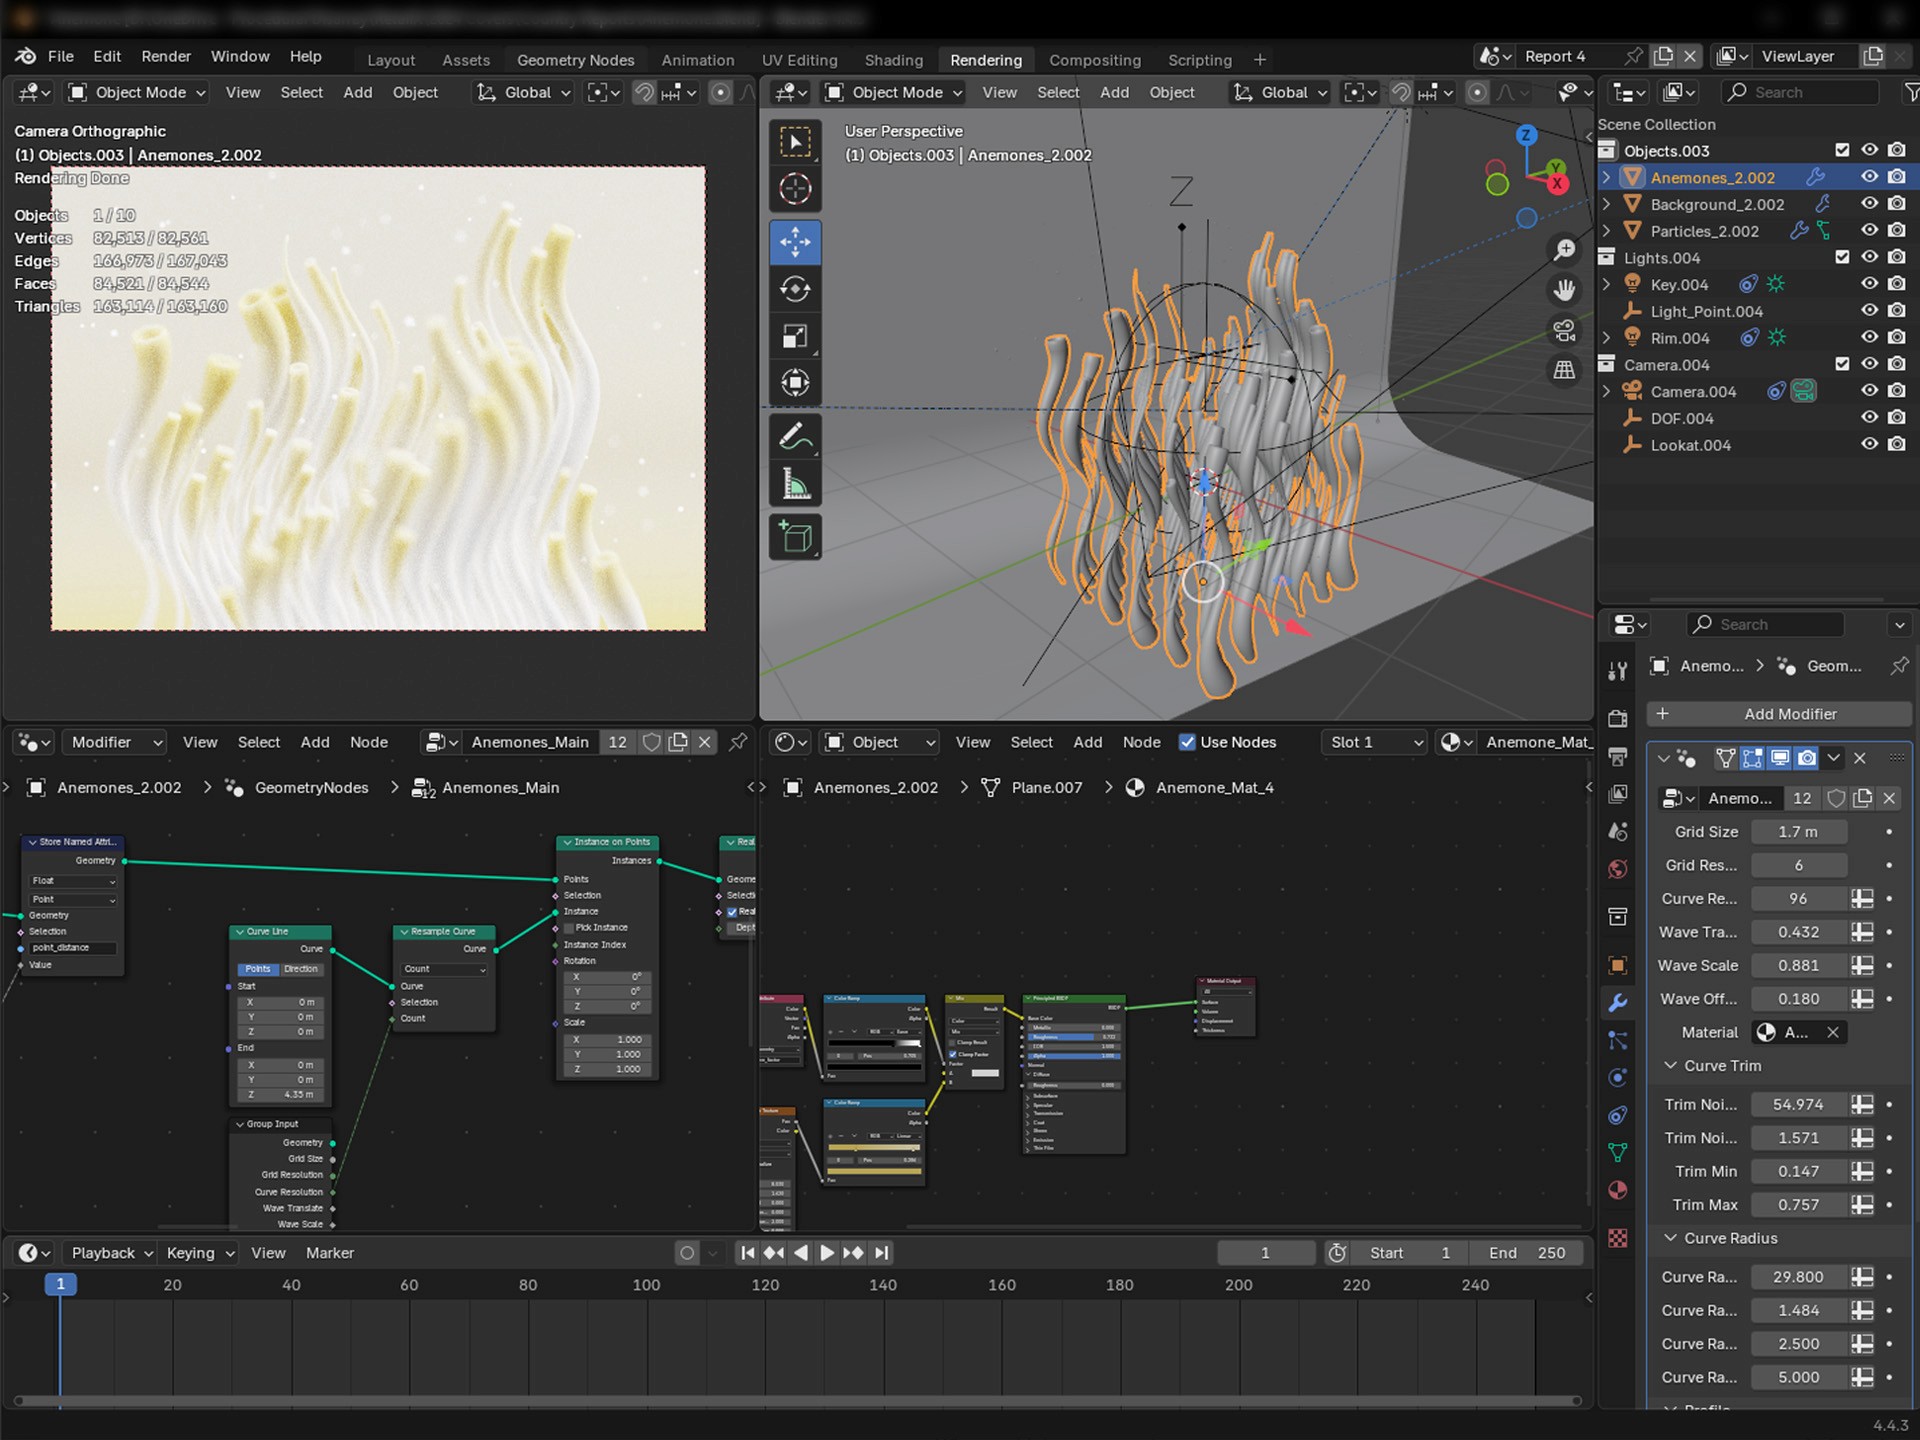Click the End frame field
Viewport: 1920px width, 1440px height.
(1526, 1253)
